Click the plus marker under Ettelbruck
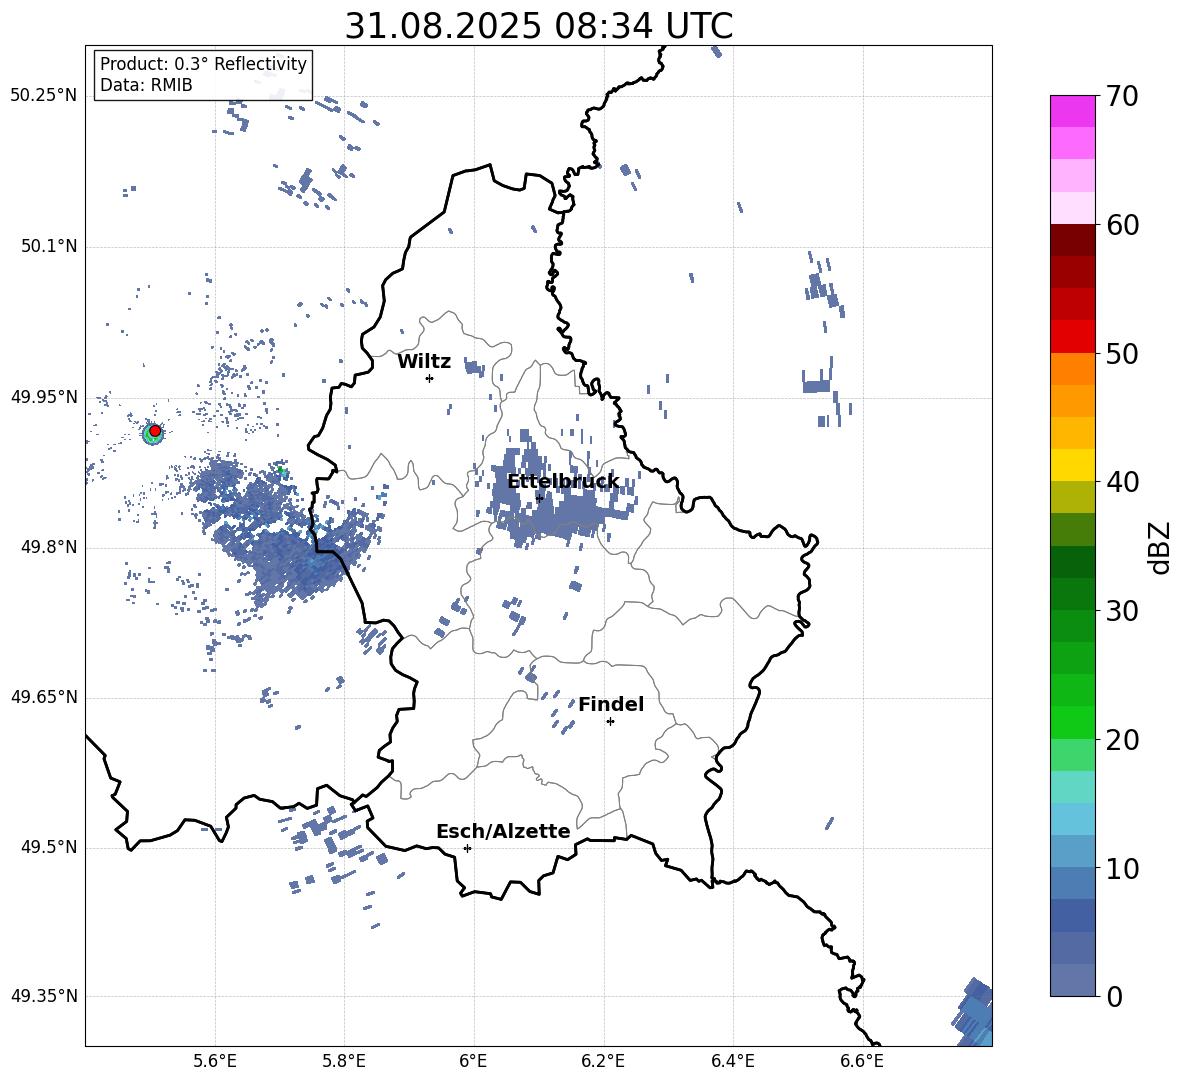Image resolution: width=1184 pixels, height=1081 pixels. tap(539, 498)
